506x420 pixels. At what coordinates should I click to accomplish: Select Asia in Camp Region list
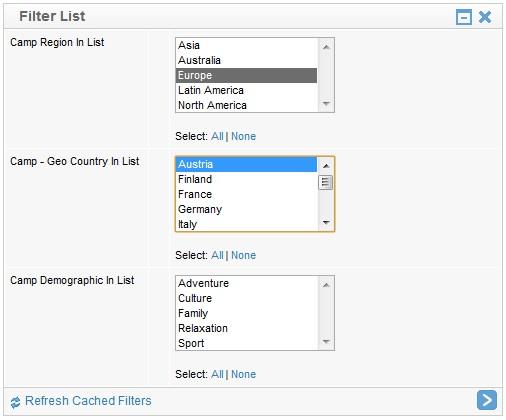pos(246,45)
